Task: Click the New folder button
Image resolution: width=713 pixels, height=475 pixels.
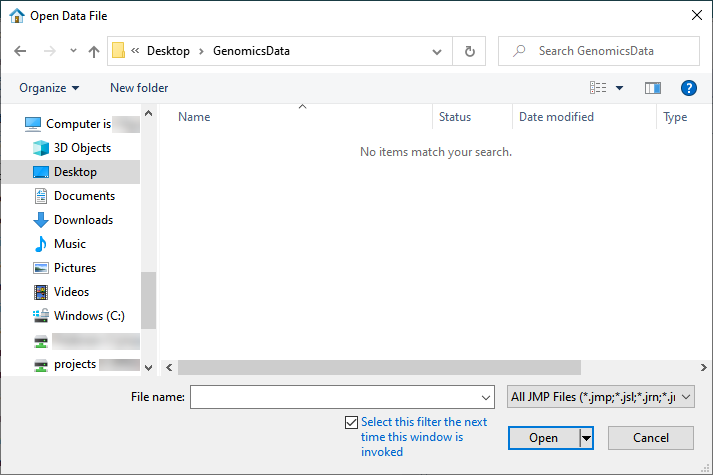Action: 139,88
